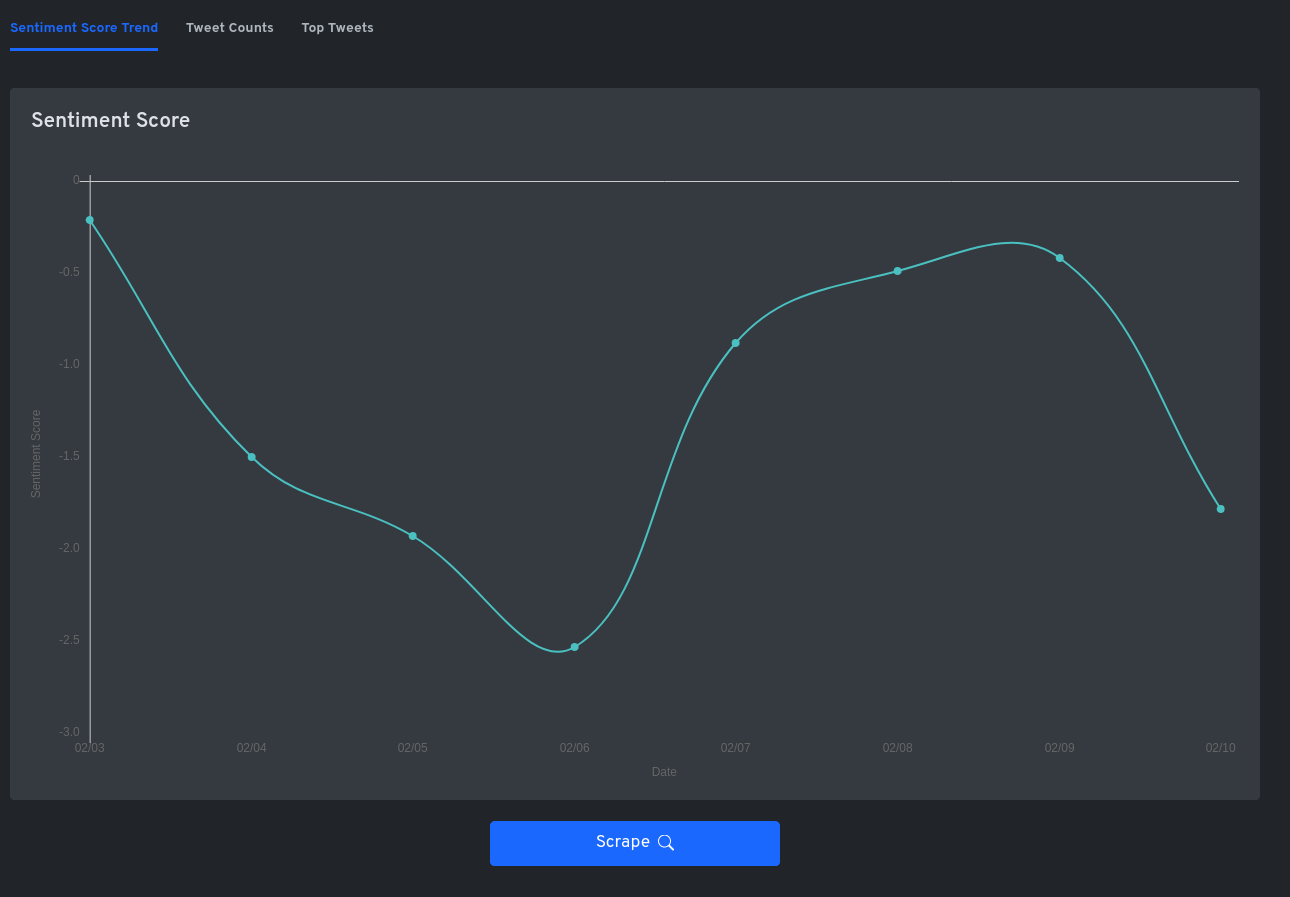Click the 'Date' x-axis title
1290x897 pixels.
[664, 772]
